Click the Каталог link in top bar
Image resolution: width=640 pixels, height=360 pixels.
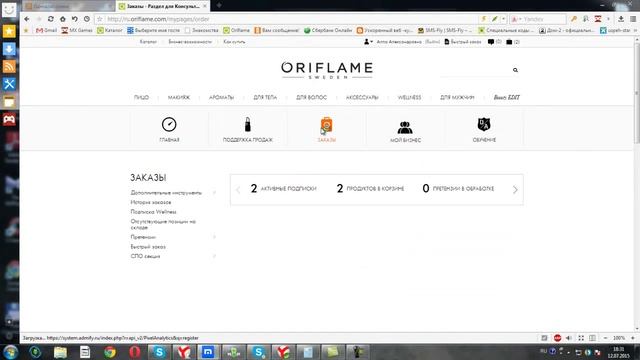[x=148, y=42]
